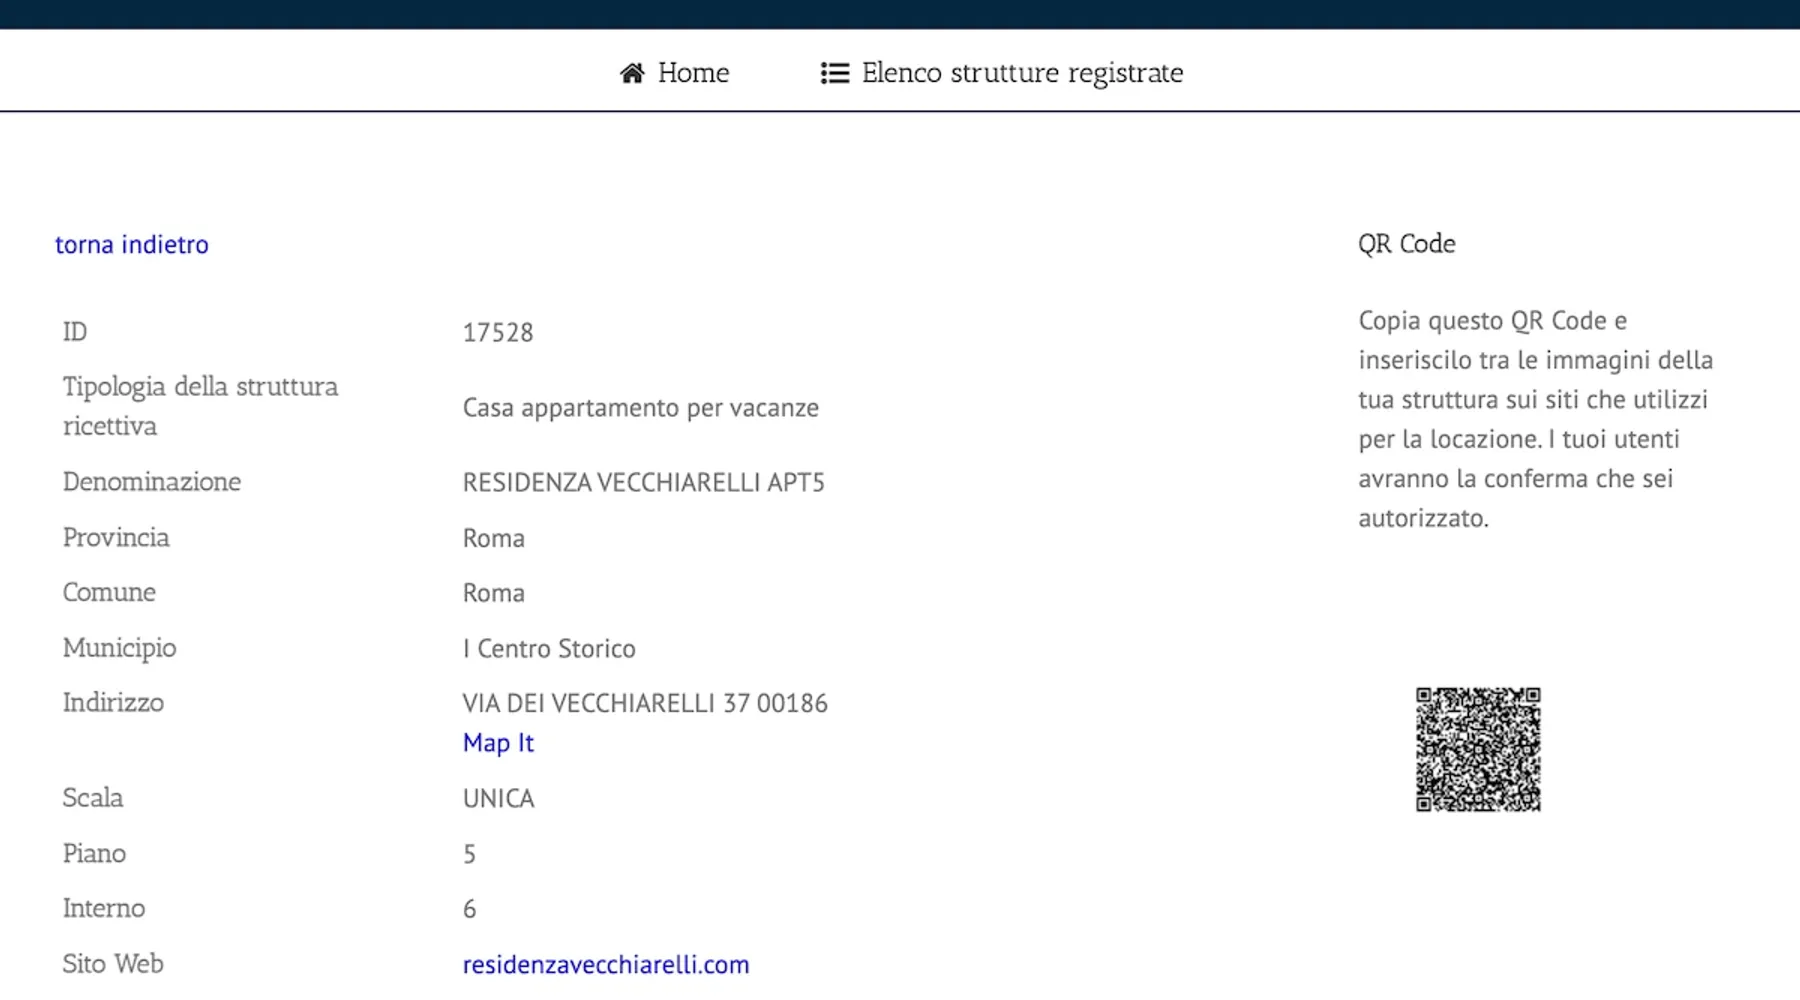Select address VIA DEI VECCHIARELLI 37 00186

[645, 704]
